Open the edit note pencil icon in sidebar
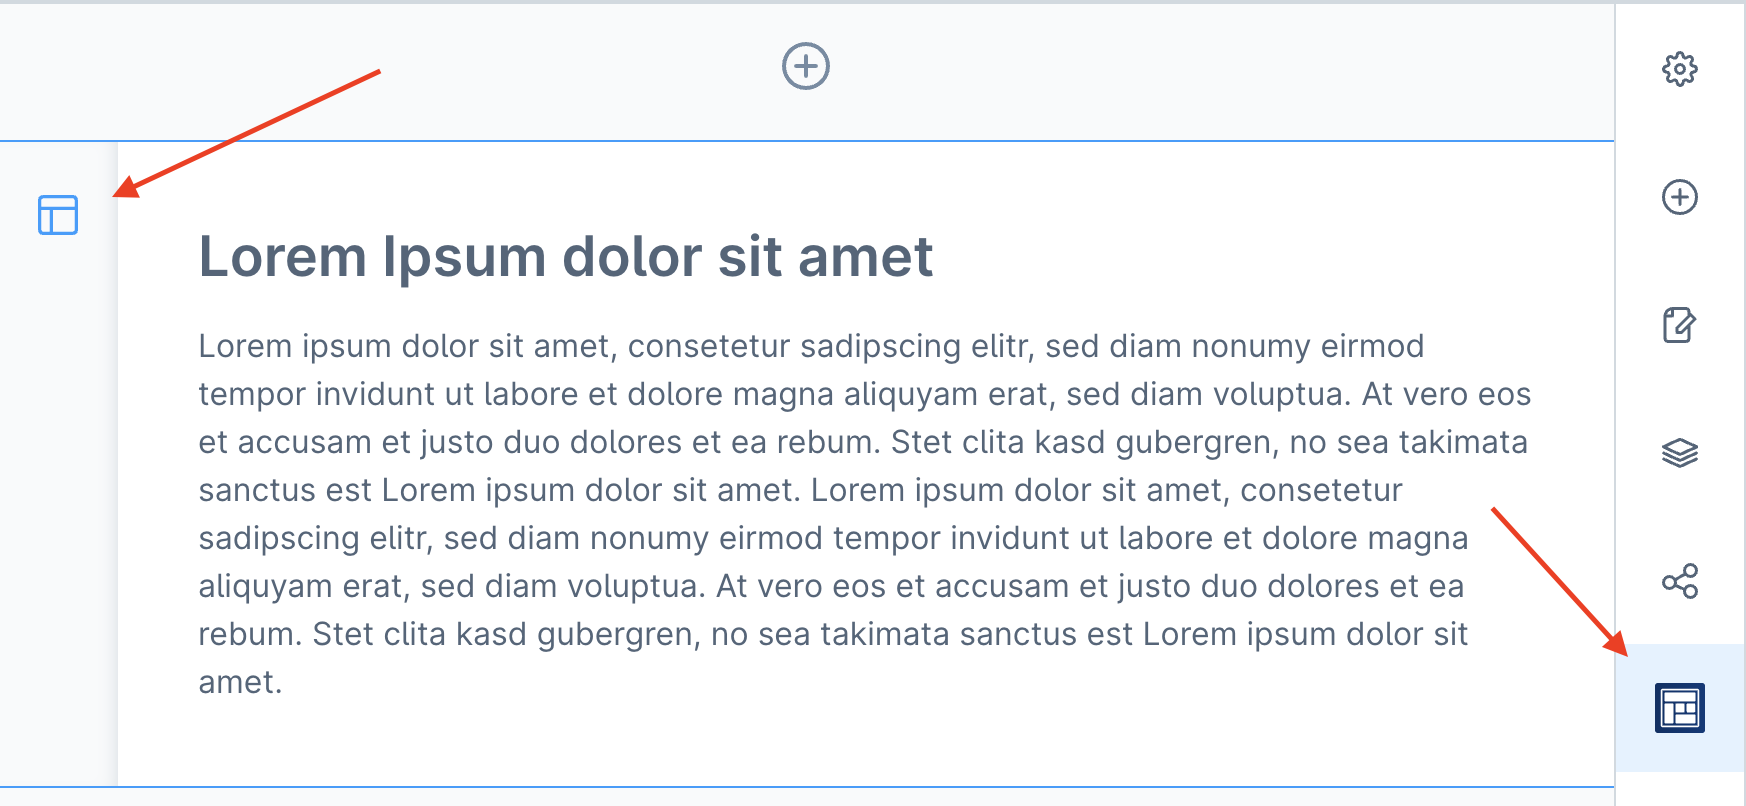The height and width of the screenshot is (806, 1746). tap(1679, 325)
